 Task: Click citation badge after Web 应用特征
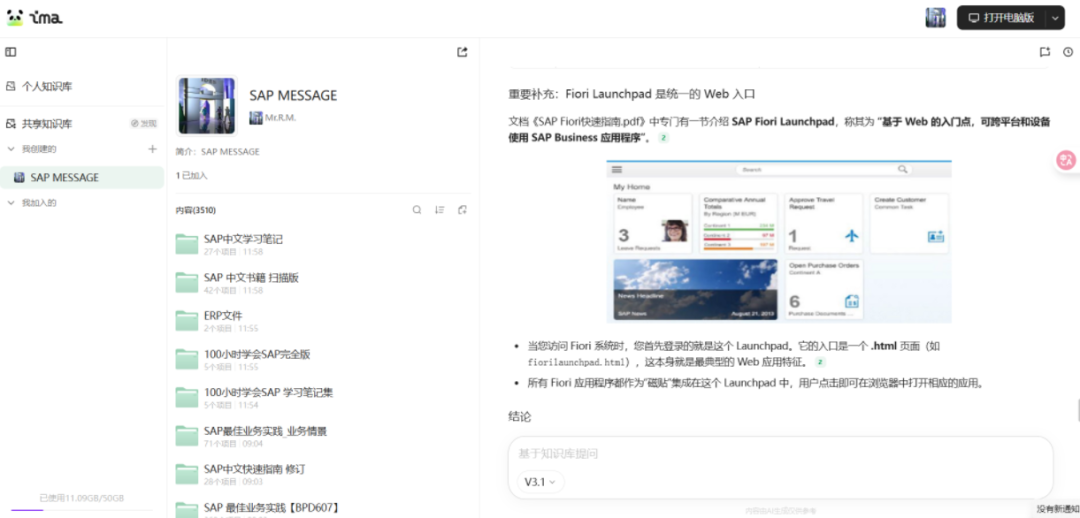click(x=820, y=362)
